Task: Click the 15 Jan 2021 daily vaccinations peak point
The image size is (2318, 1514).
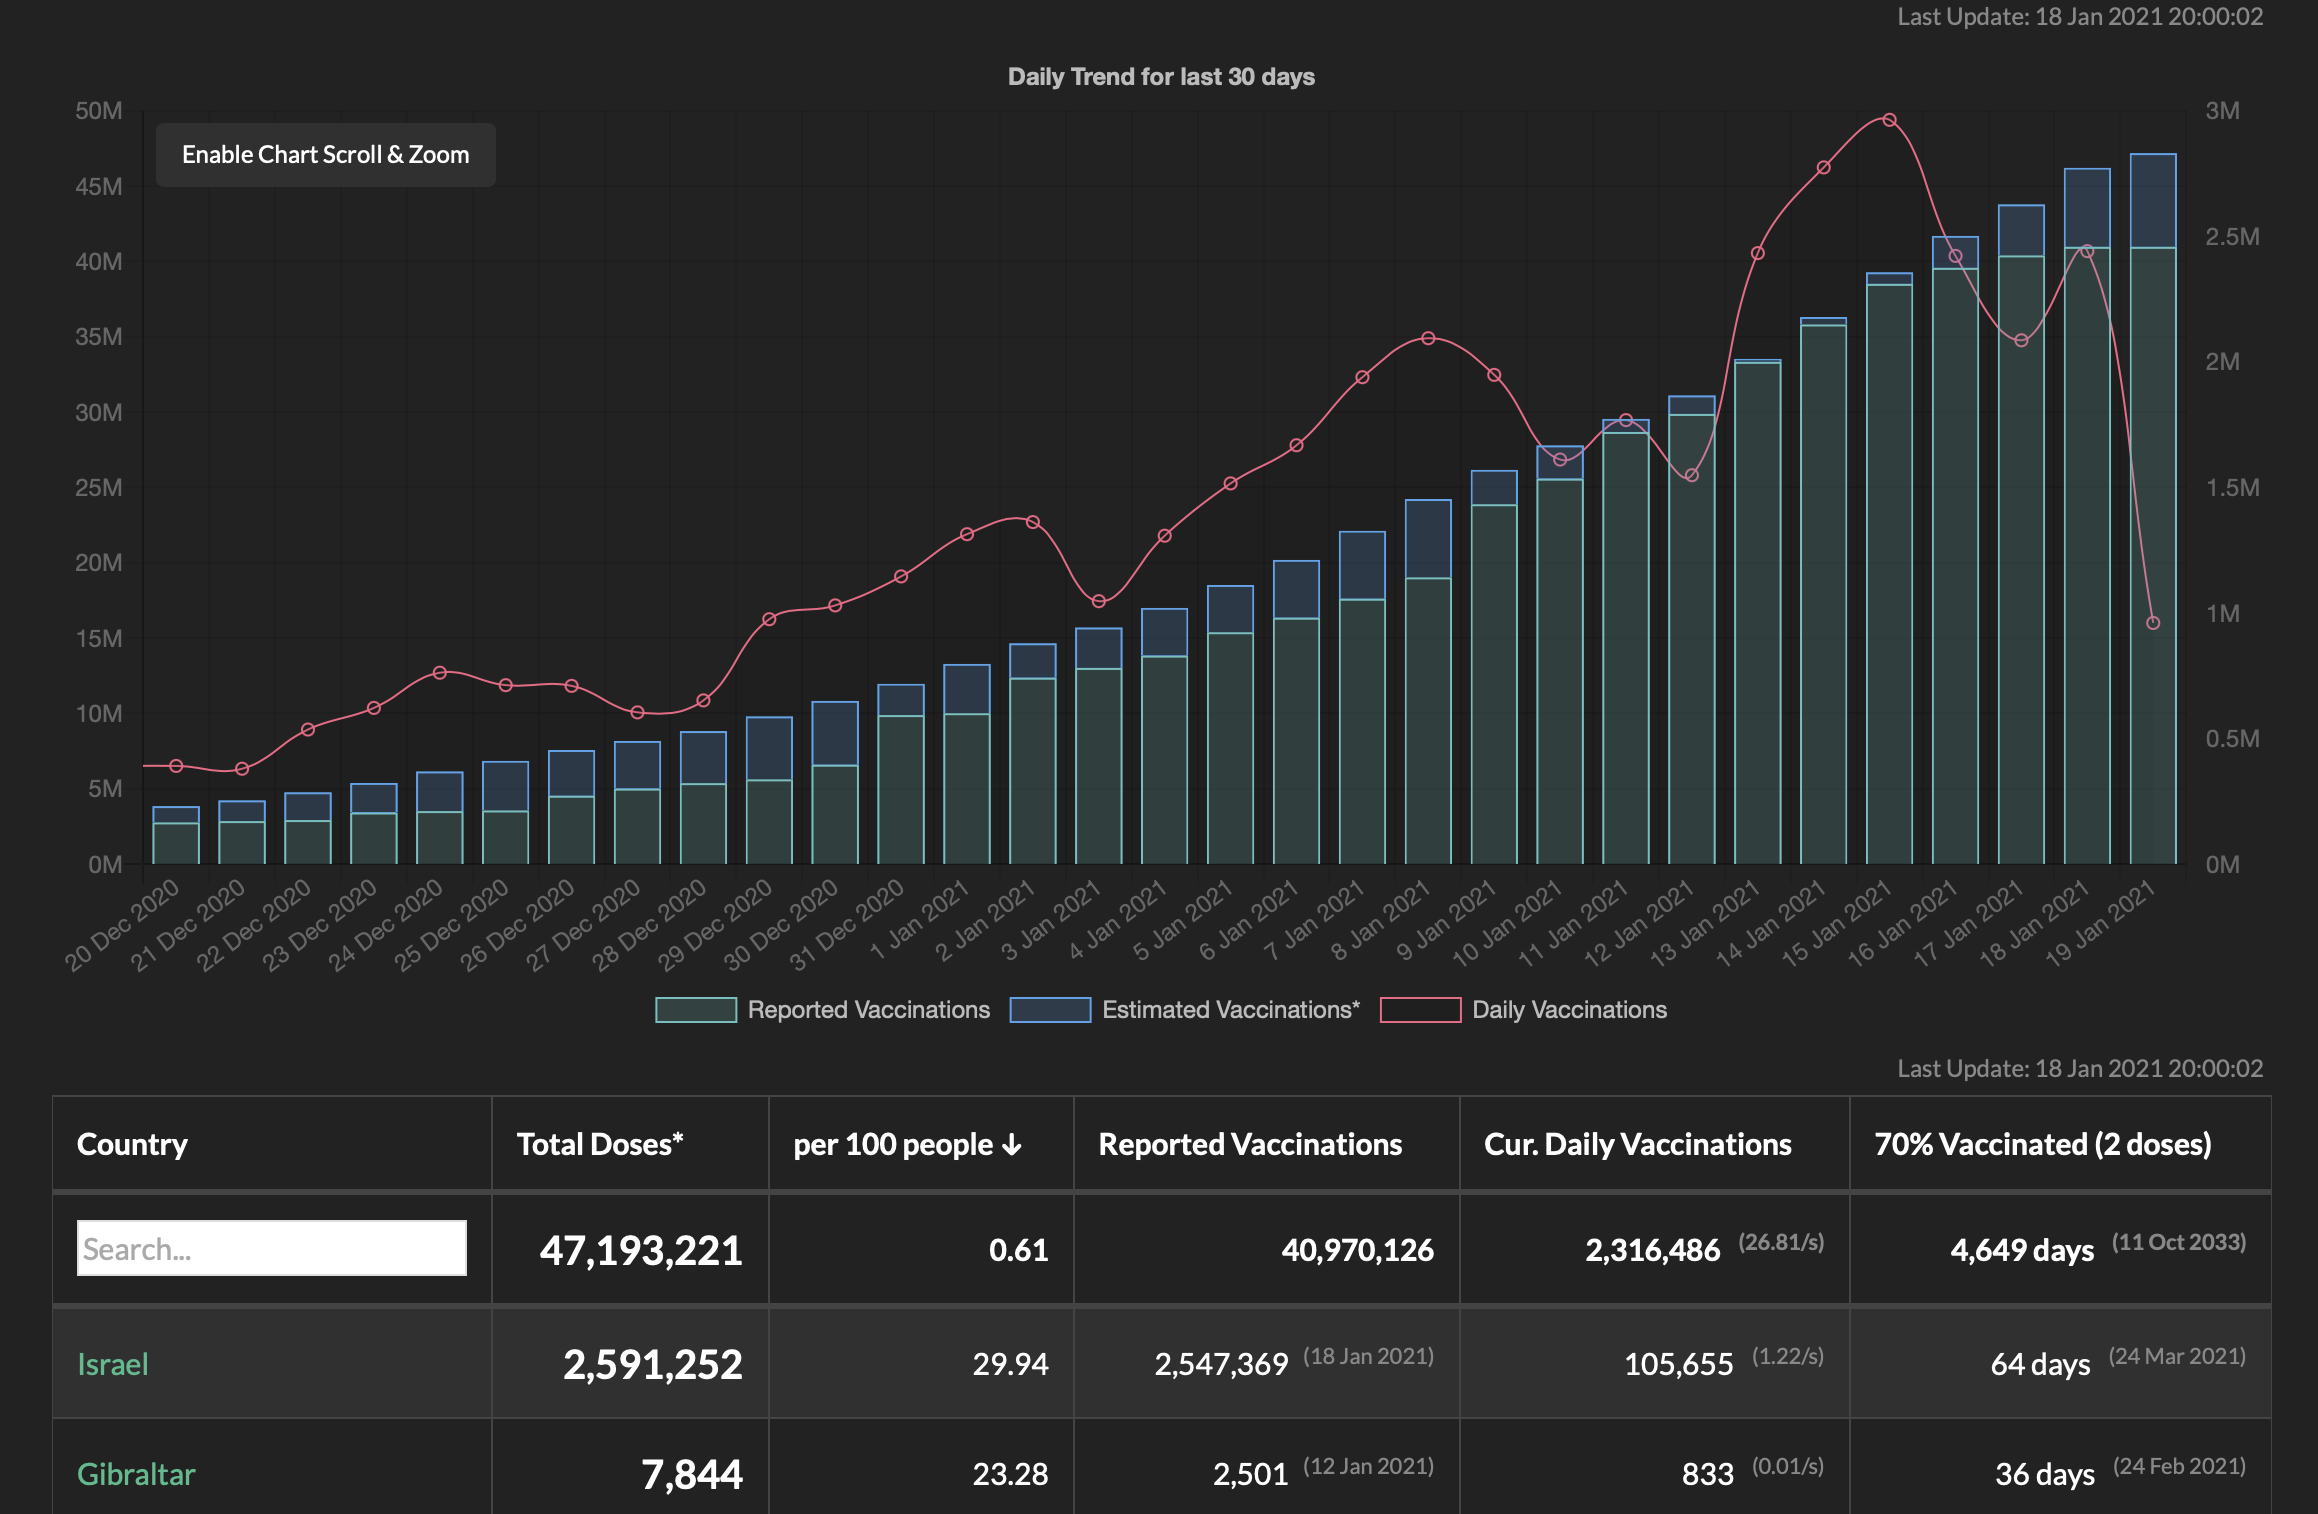Action: (1889, 120)
